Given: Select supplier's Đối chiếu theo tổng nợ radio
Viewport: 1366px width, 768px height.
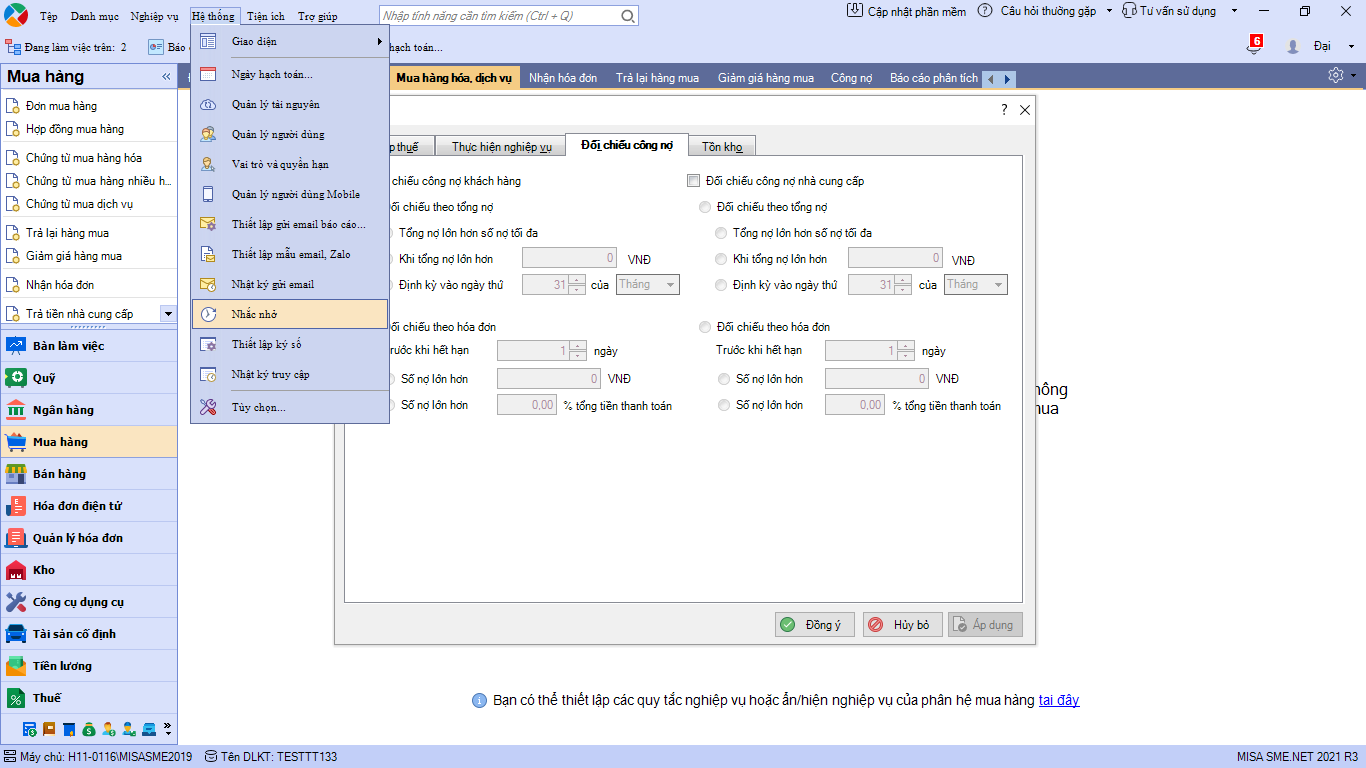Looking at the screenshot, I should coord(706,207).
